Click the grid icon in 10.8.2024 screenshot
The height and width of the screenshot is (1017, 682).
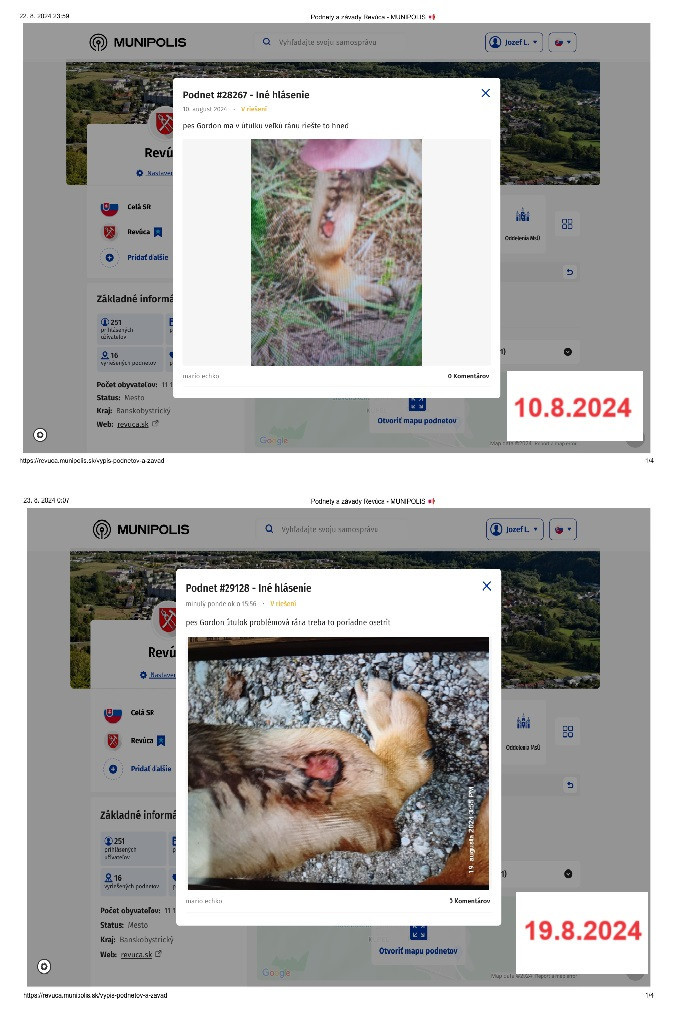[x=567, y=224]
